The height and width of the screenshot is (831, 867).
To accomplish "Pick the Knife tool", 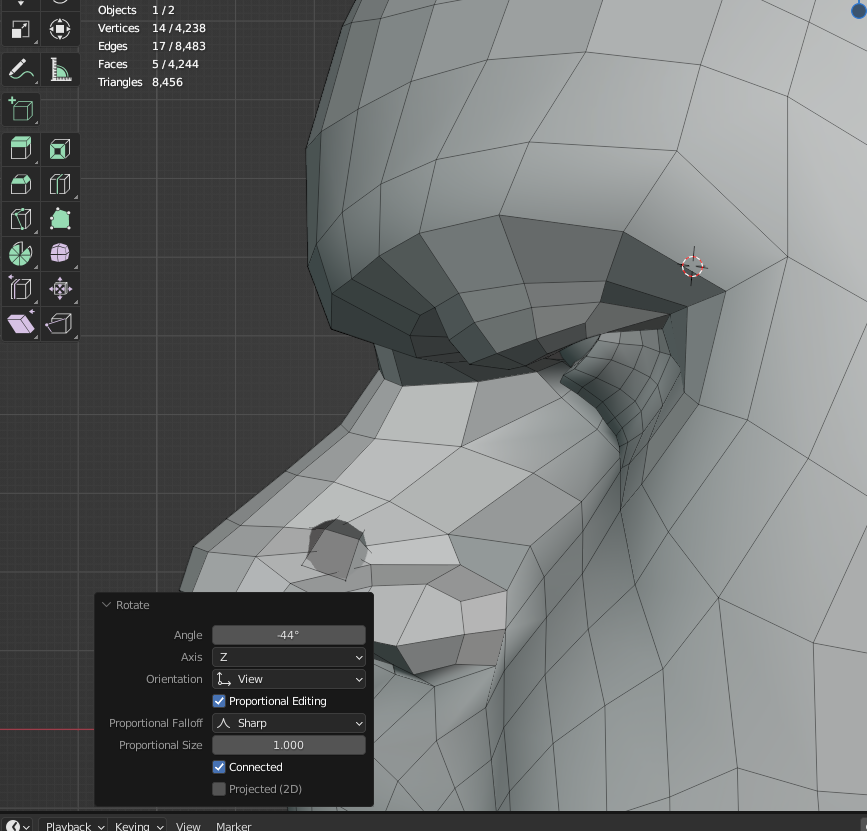I will click(20, 219).
